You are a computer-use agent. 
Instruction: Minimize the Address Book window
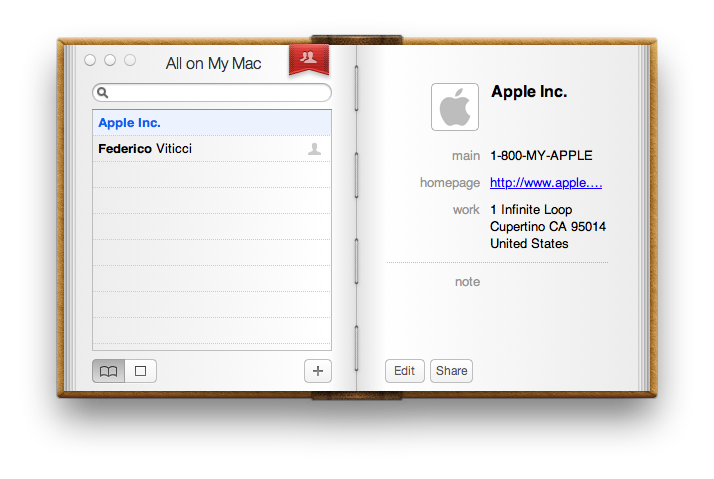coord(110,60)
